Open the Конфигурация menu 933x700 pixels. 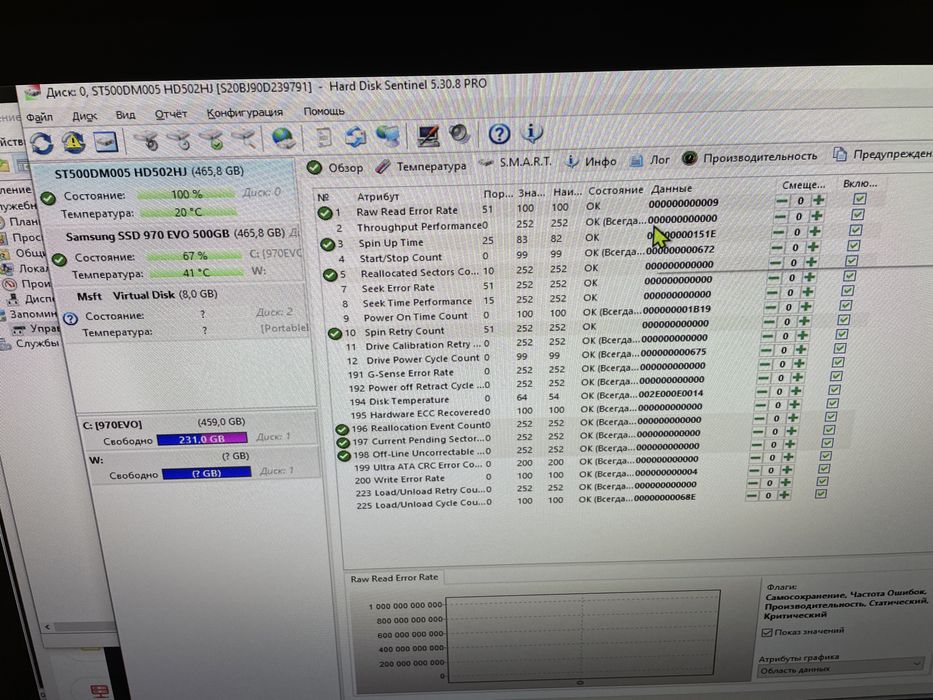tap(245, 112)
